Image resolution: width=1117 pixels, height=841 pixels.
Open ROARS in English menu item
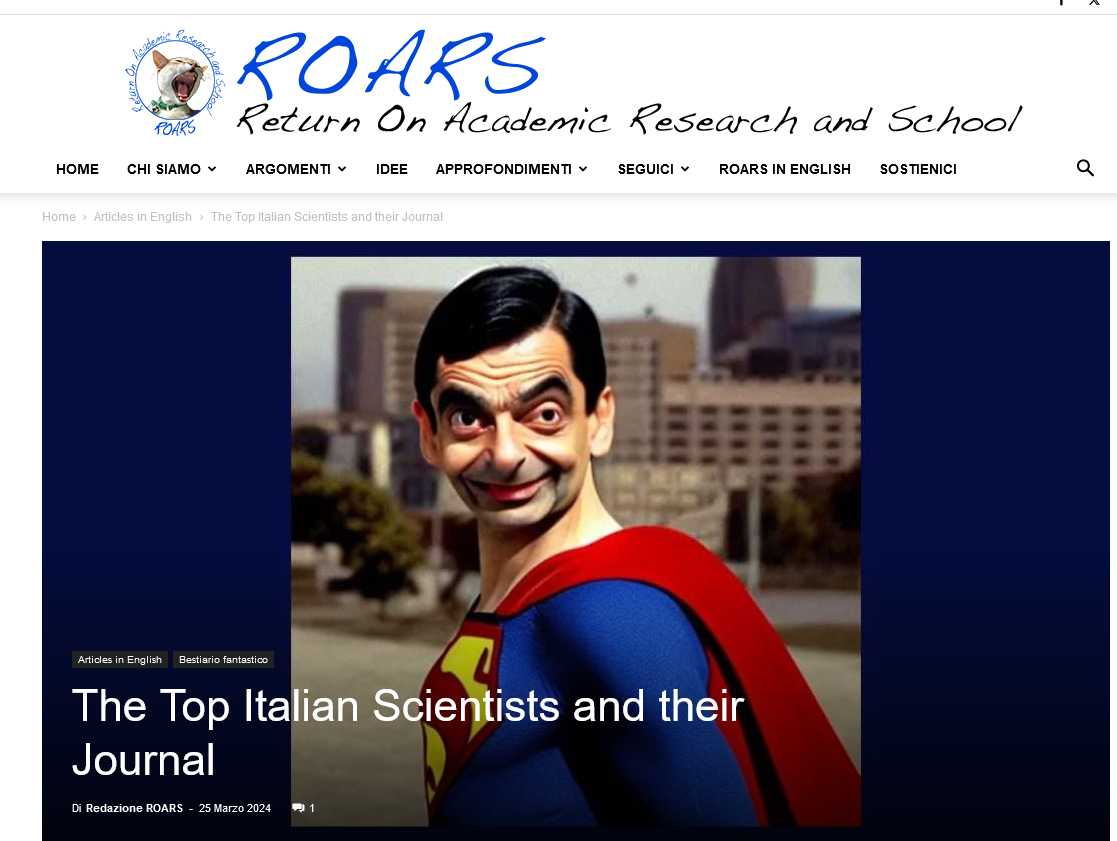(x=784, y=169)
